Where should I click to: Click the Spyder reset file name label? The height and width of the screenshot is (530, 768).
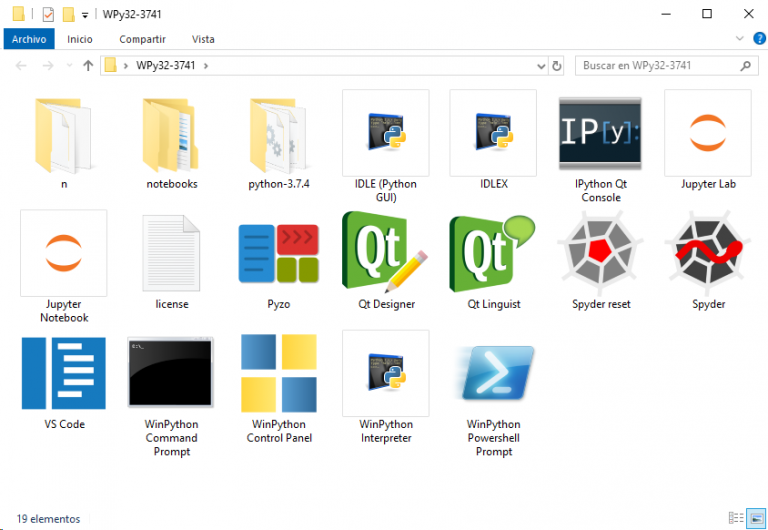pyautogui.click(x=601, y=304)
